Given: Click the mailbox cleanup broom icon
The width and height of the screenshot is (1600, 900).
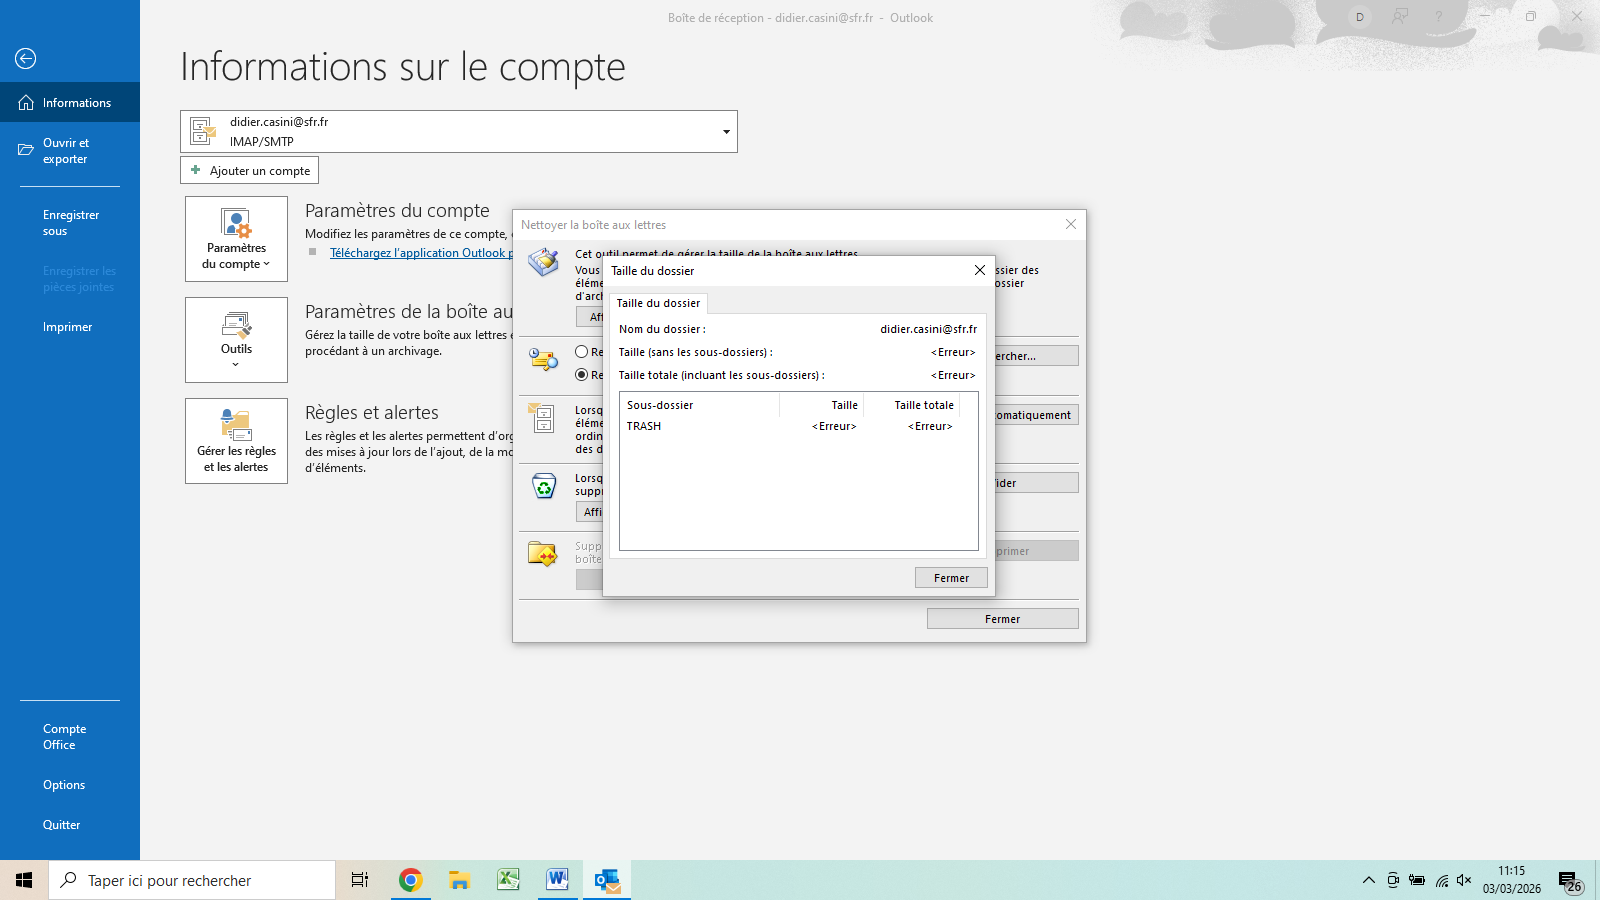Looking at the screenshot, I should [x=544, y=262].
